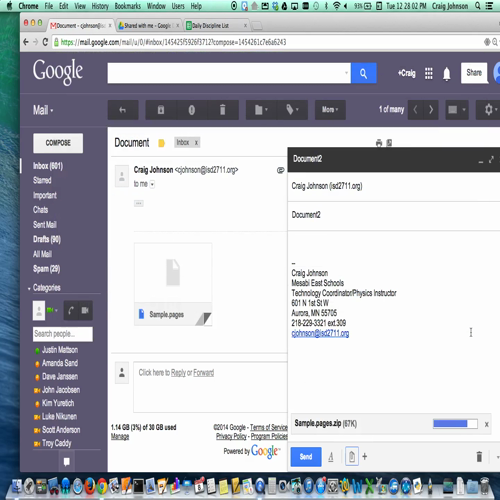Open the Labels tag dropdown
Image resolution: width=500 pixels, height=500 pixels.
[x=292, y=110]
